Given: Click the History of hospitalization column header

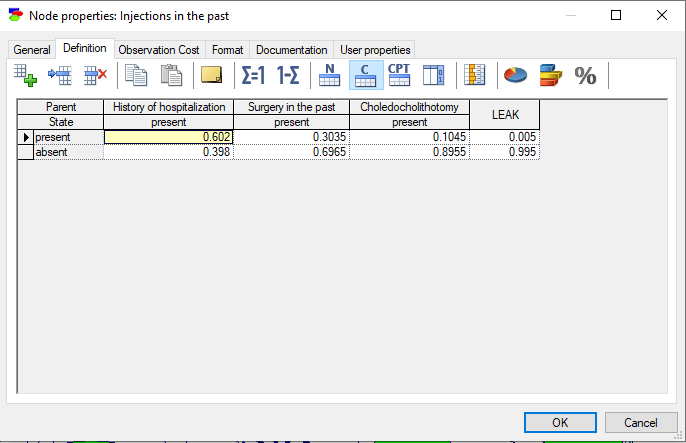Looking at the screenshot, I should (168, 107).
